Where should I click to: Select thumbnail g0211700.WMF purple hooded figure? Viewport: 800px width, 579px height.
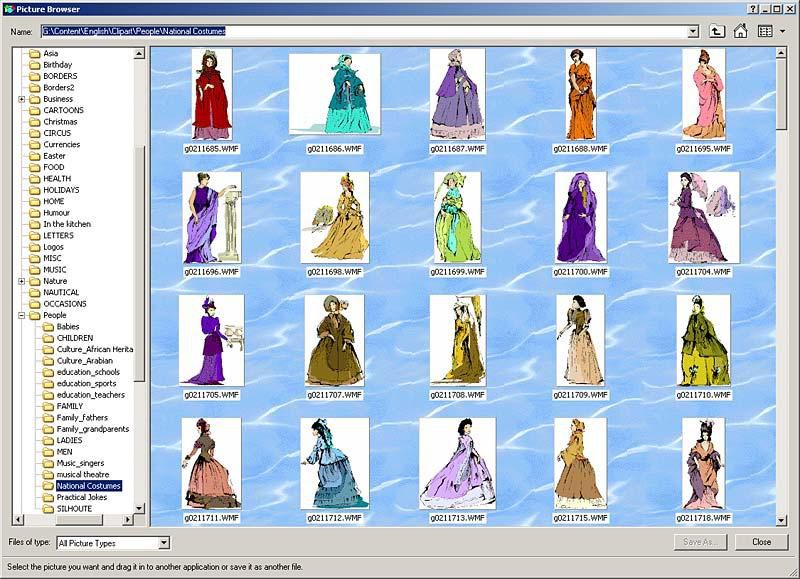580,217
